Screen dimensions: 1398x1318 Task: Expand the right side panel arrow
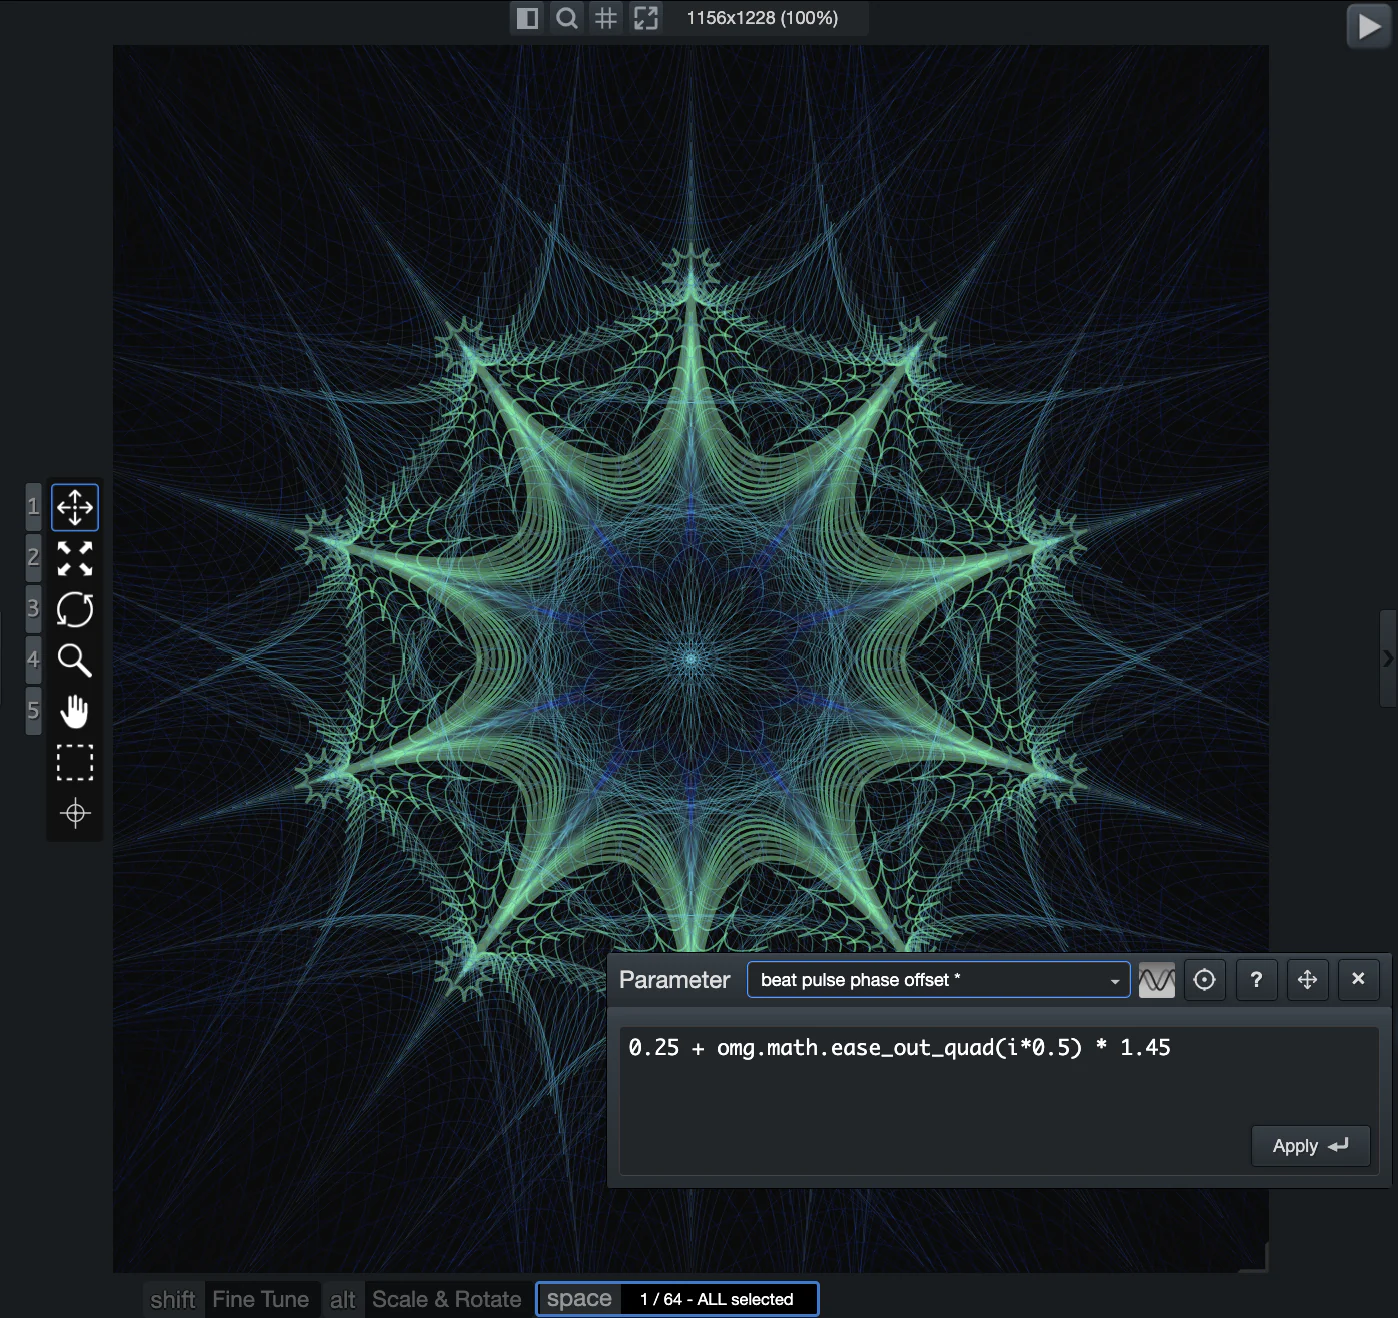[1388, 658]
